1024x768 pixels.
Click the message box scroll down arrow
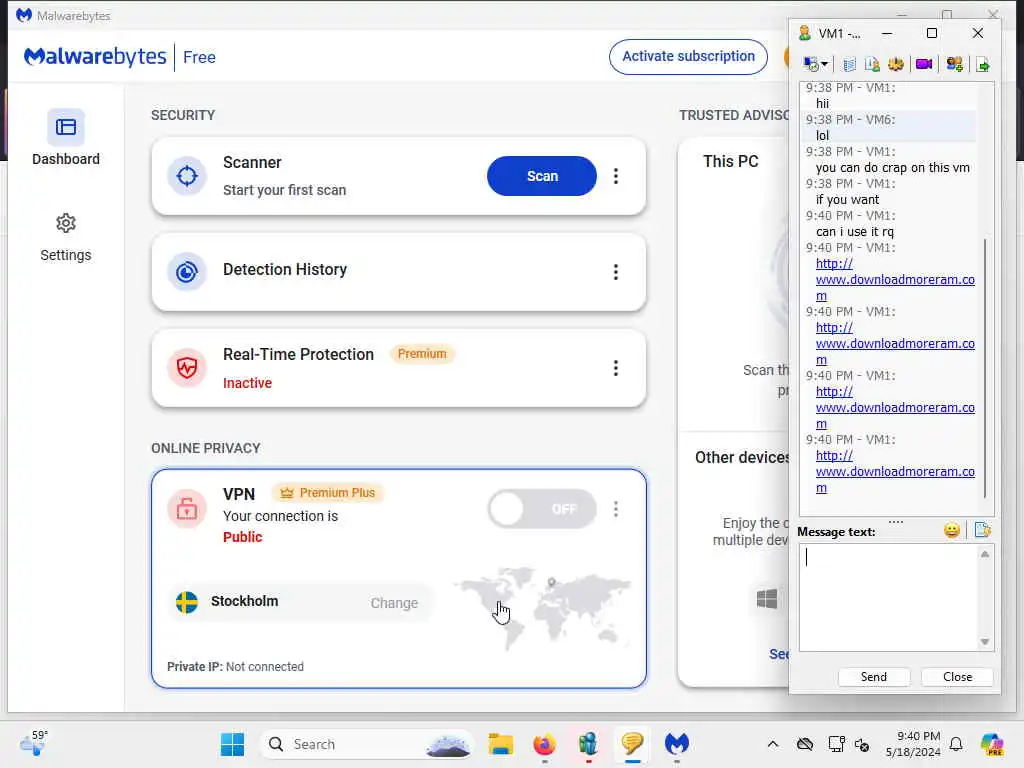click(x=985, y=642)
